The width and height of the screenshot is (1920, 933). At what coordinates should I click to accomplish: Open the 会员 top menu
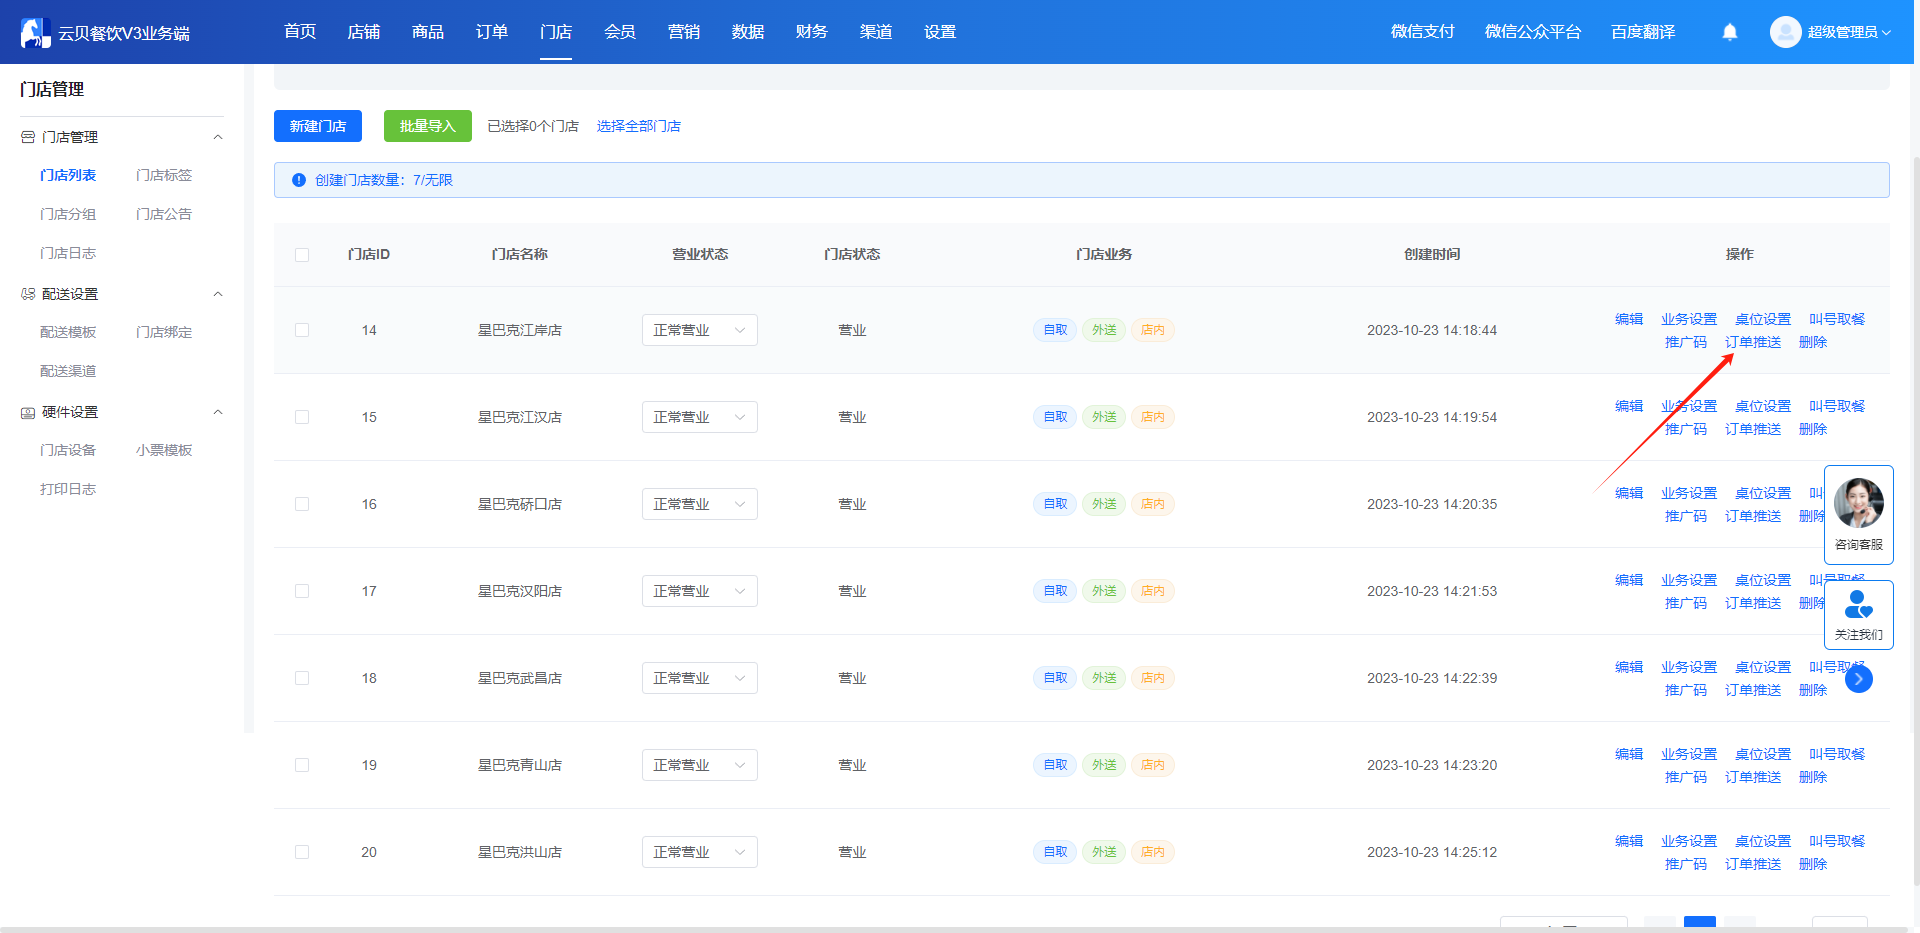pos(620,32)
